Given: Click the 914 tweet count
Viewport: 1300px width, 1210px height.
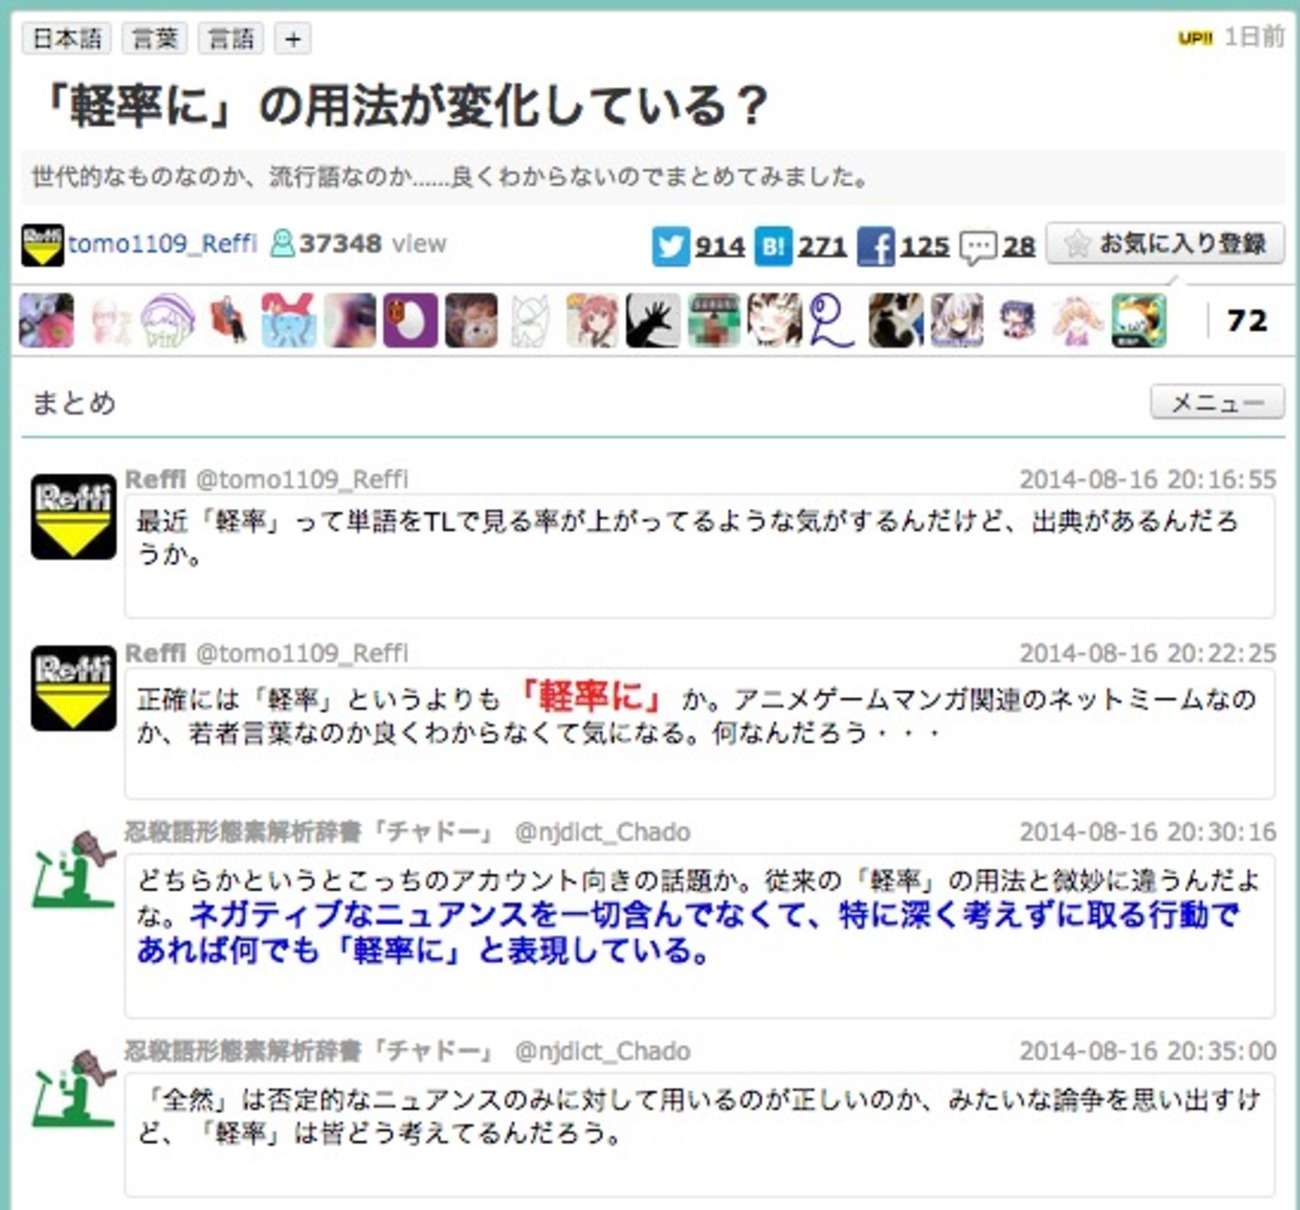Looking at the screenshot, I should pos(720,246).
